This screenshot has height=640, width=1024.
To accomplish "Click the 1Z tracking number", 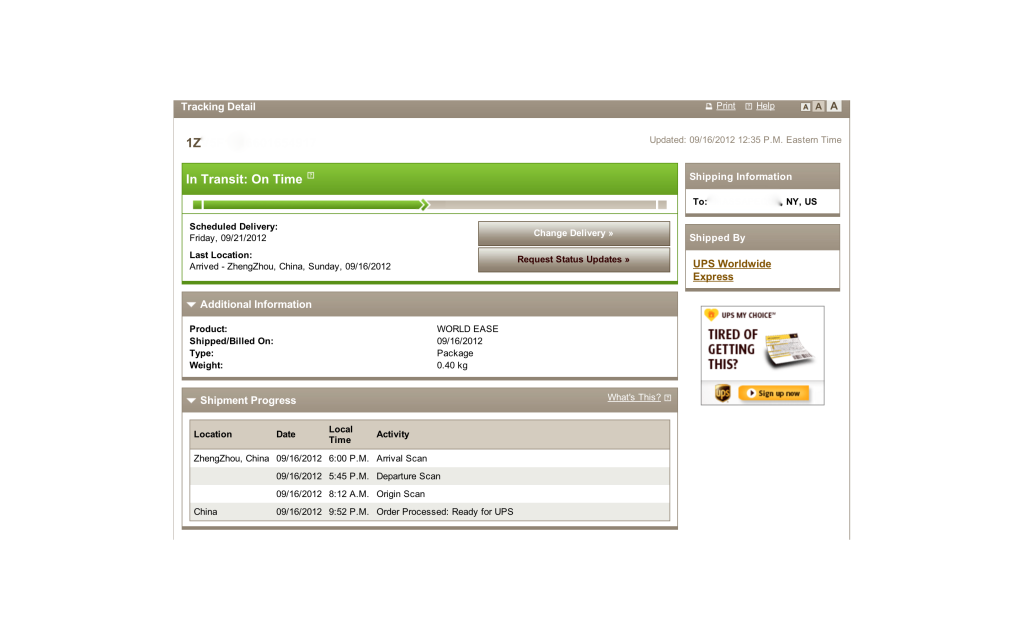I will point(193,142).
